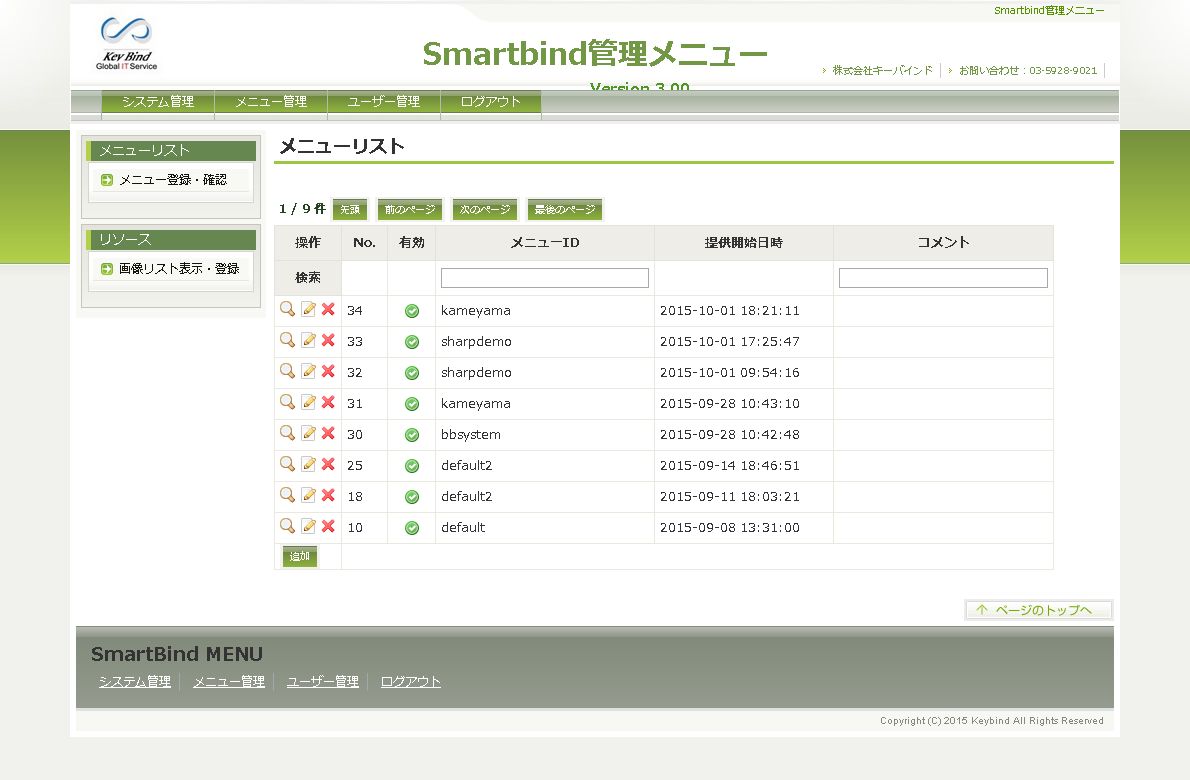
Task: Click the green valid checkmark on No. 34
Action: coord(412,311)
